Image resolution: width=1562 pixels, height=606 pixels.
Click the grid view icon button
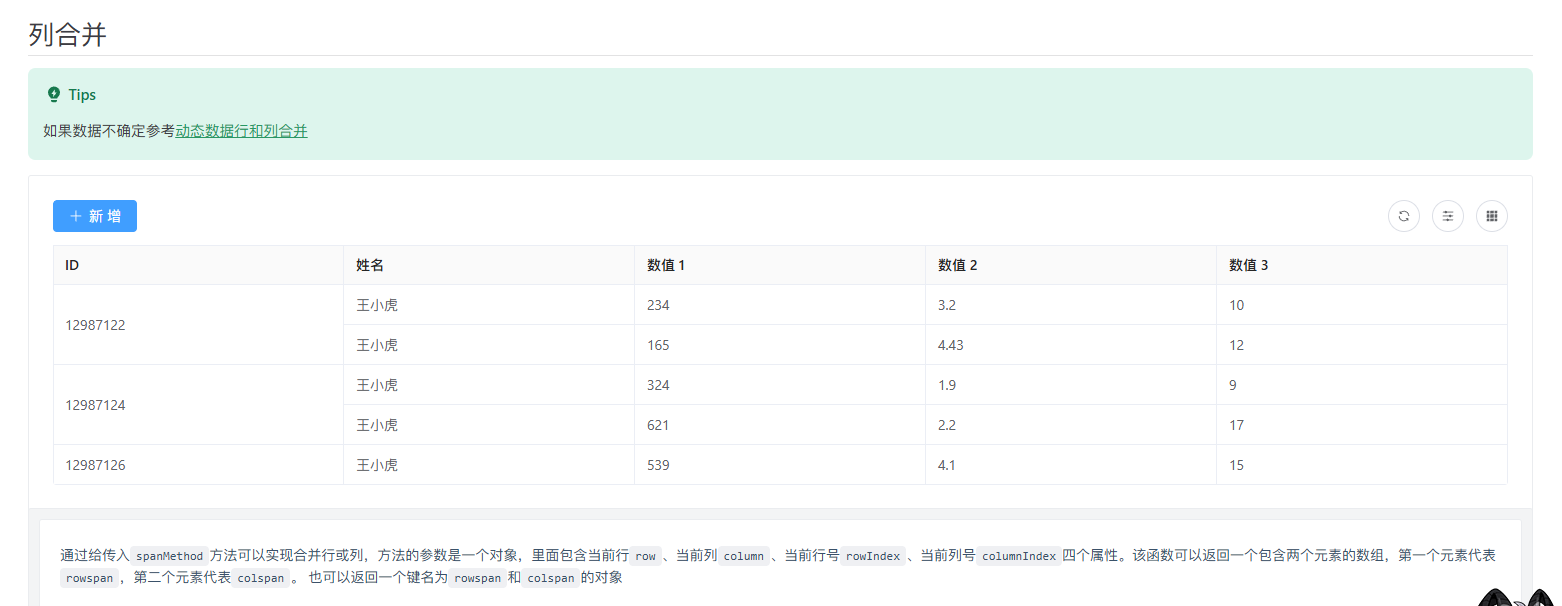click(x=1491, y=216)
